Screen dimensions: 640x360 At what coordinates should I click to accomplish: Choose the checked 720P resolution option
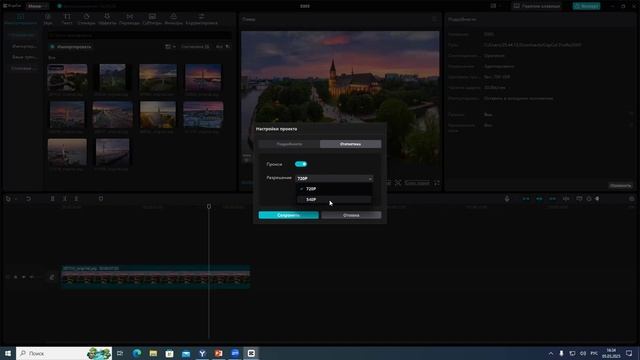pos(334,189)
